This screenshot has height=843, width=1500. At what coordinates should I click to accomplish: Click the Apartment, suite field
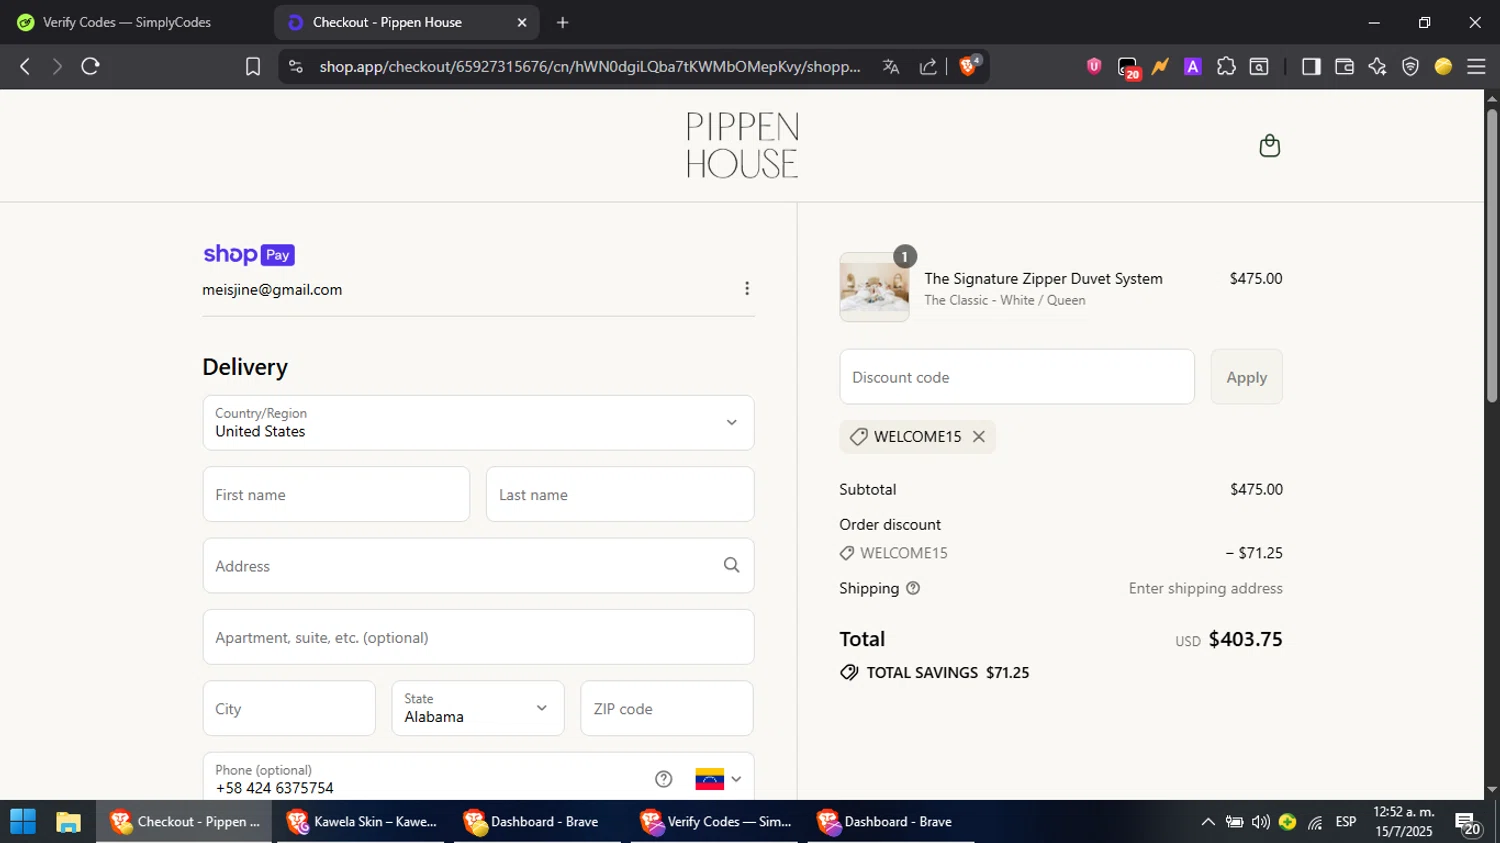(478, 637)
